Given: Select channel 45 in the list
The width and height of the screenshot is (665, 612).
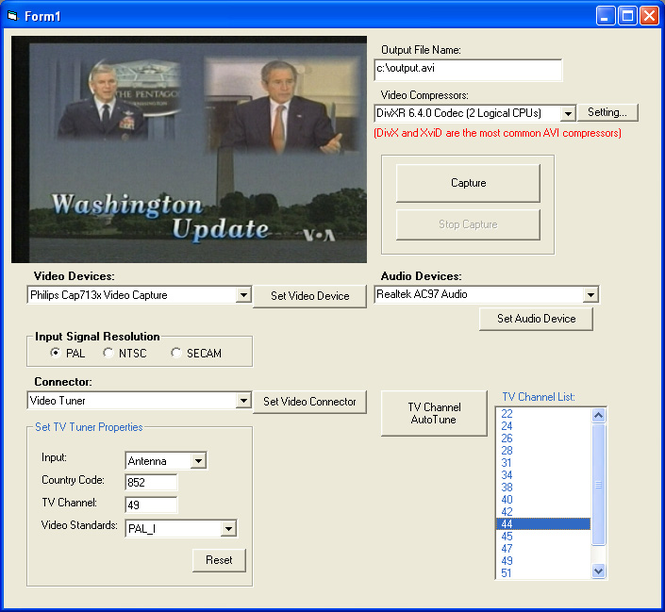Looking at the screenshot, I should [543, 537].
